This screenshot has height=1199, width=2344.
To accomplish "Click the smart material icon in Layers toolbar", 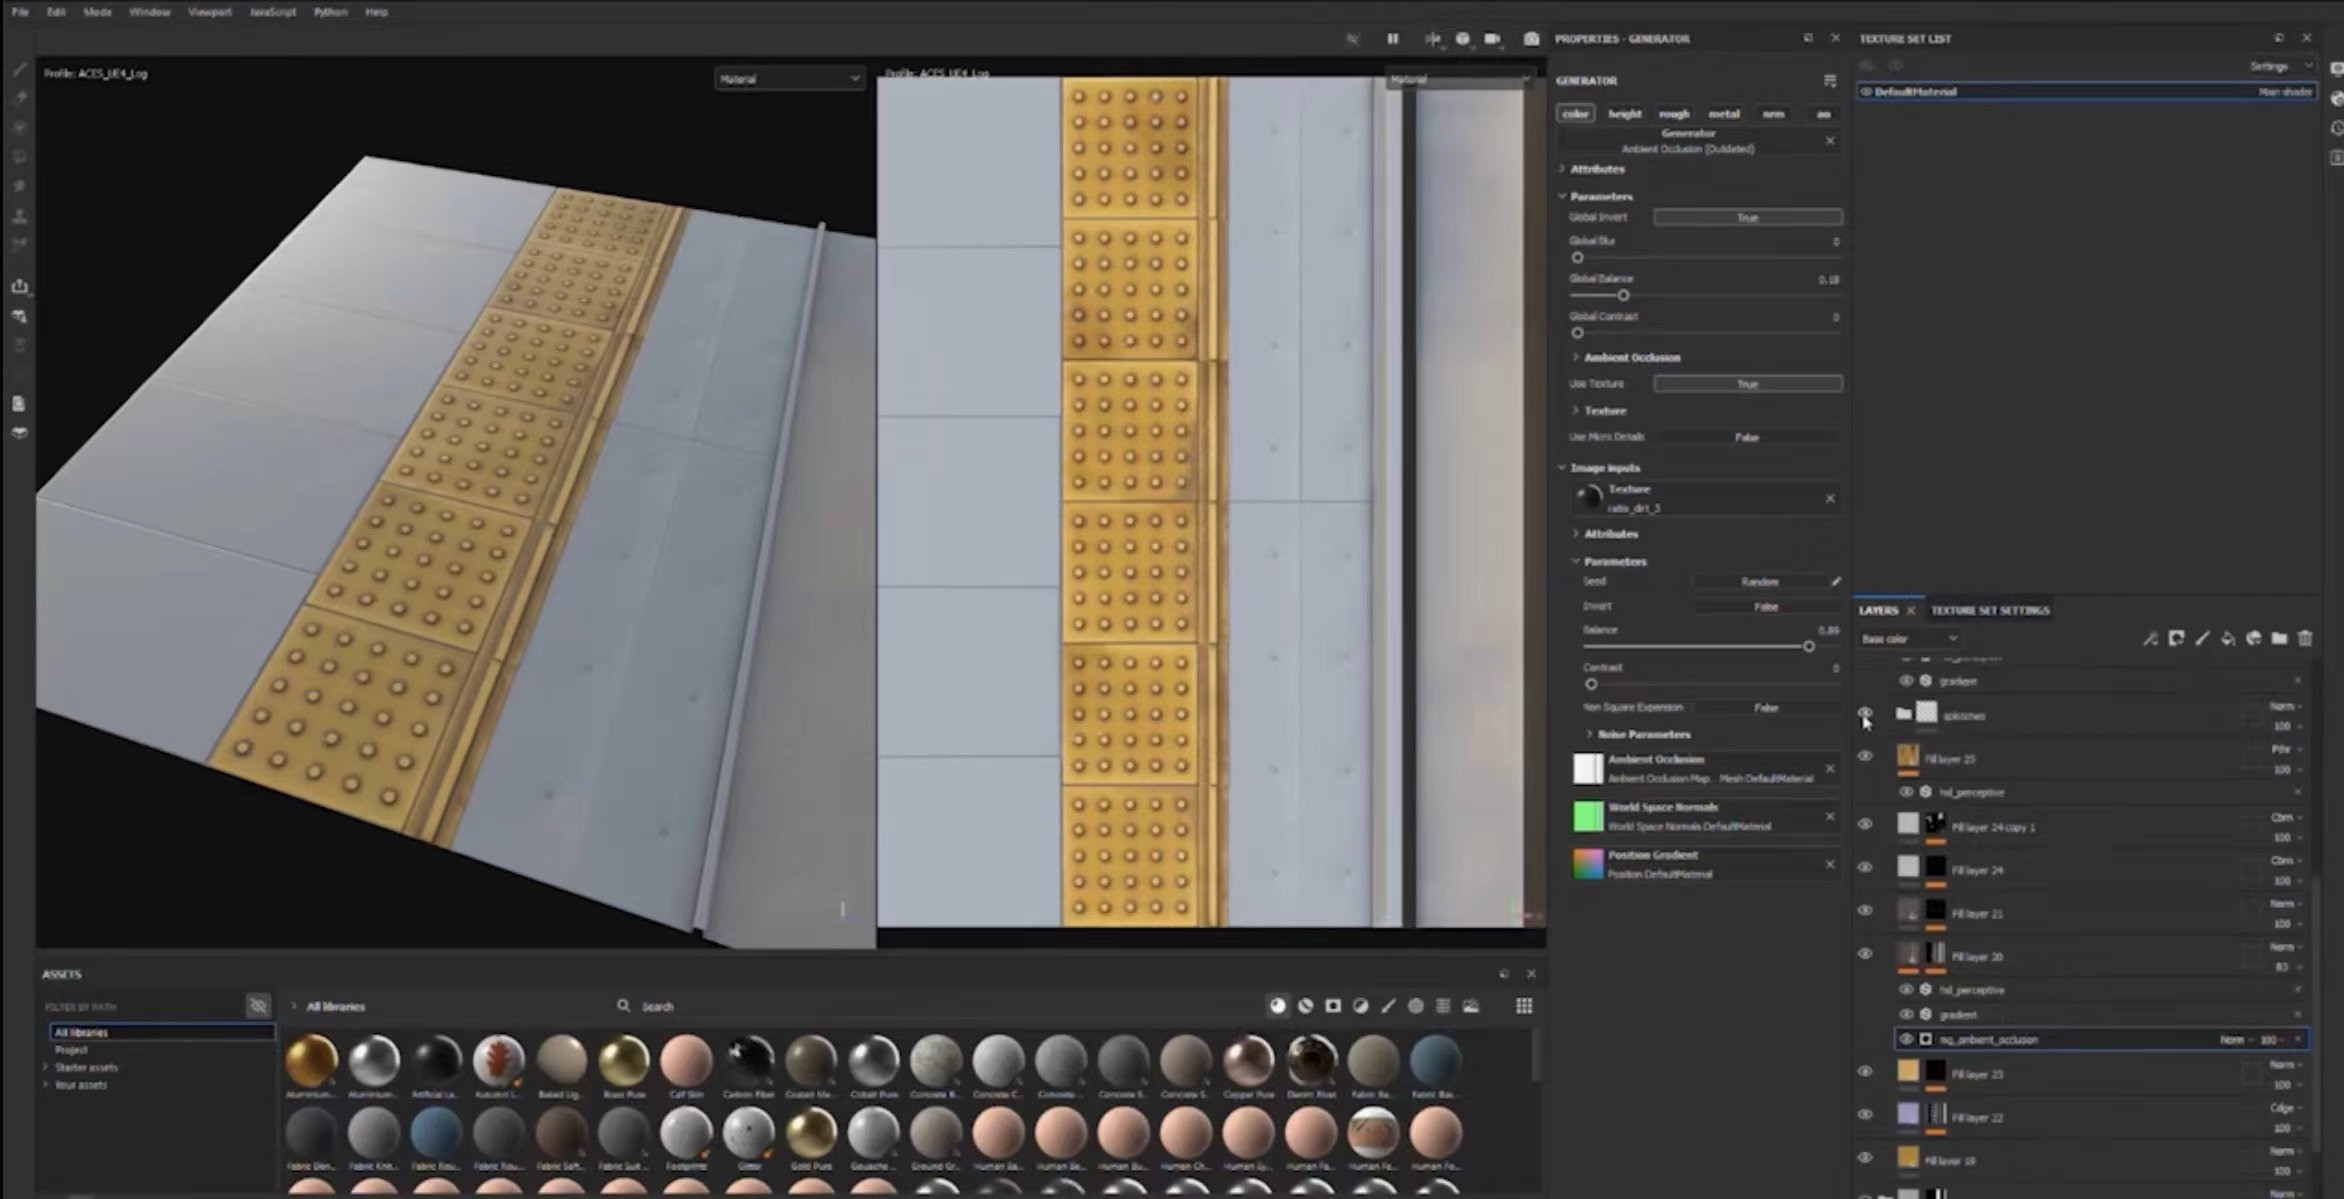I will click(2253, 639).
